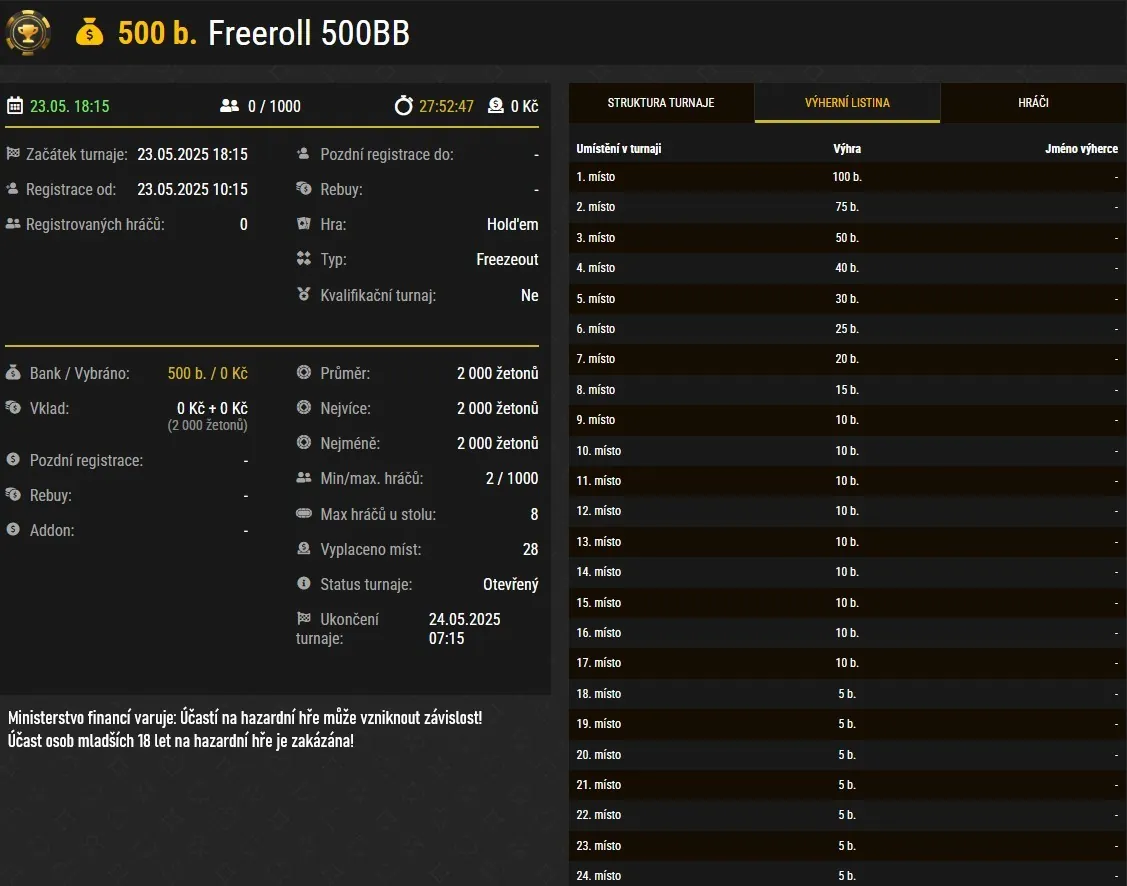Click the trophy logo in the top-left corner
Image resolution: width=1127 pixels, height=886 pixels.
point(27,33)
